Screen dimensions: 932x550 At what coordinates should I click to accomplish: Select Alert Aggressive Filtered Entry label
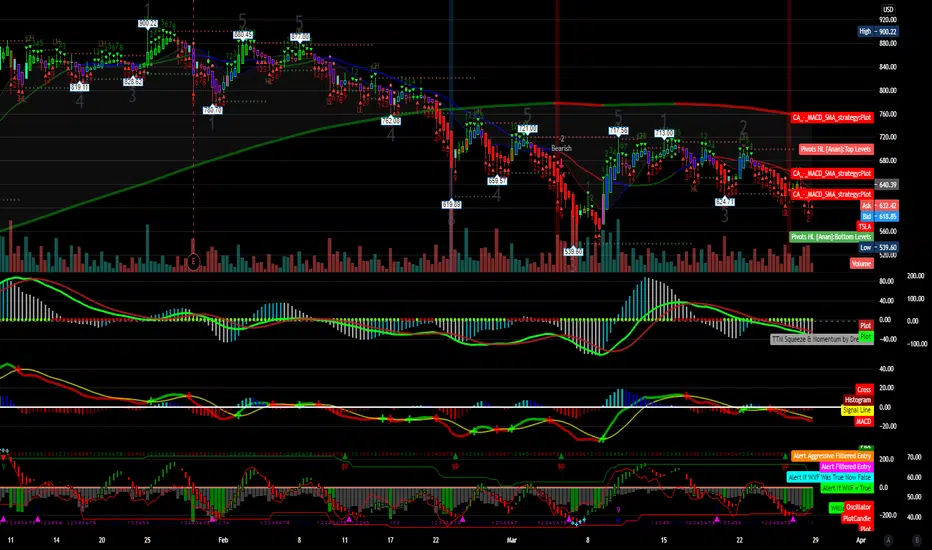click(832, 456)
